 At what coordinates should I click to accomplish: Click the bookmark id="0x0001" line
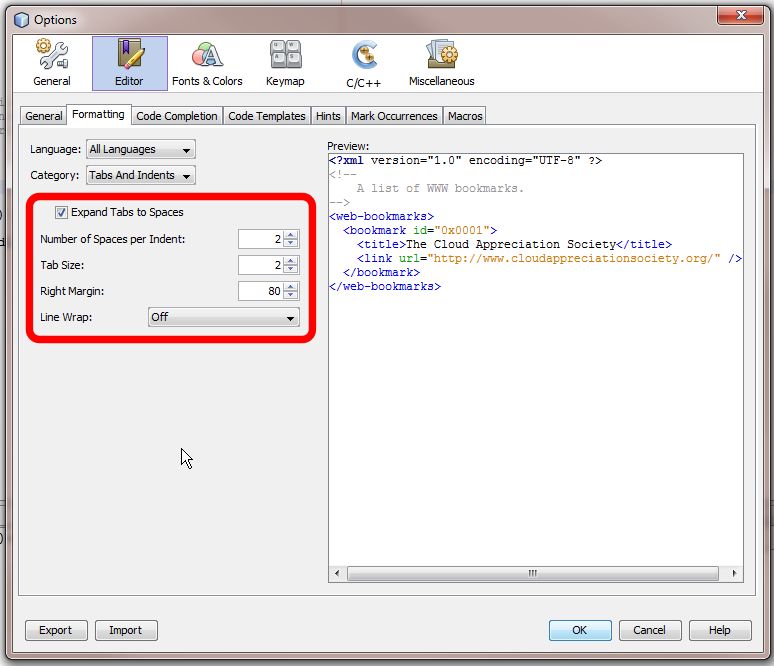pyautogui.click(x=420, y=231)
